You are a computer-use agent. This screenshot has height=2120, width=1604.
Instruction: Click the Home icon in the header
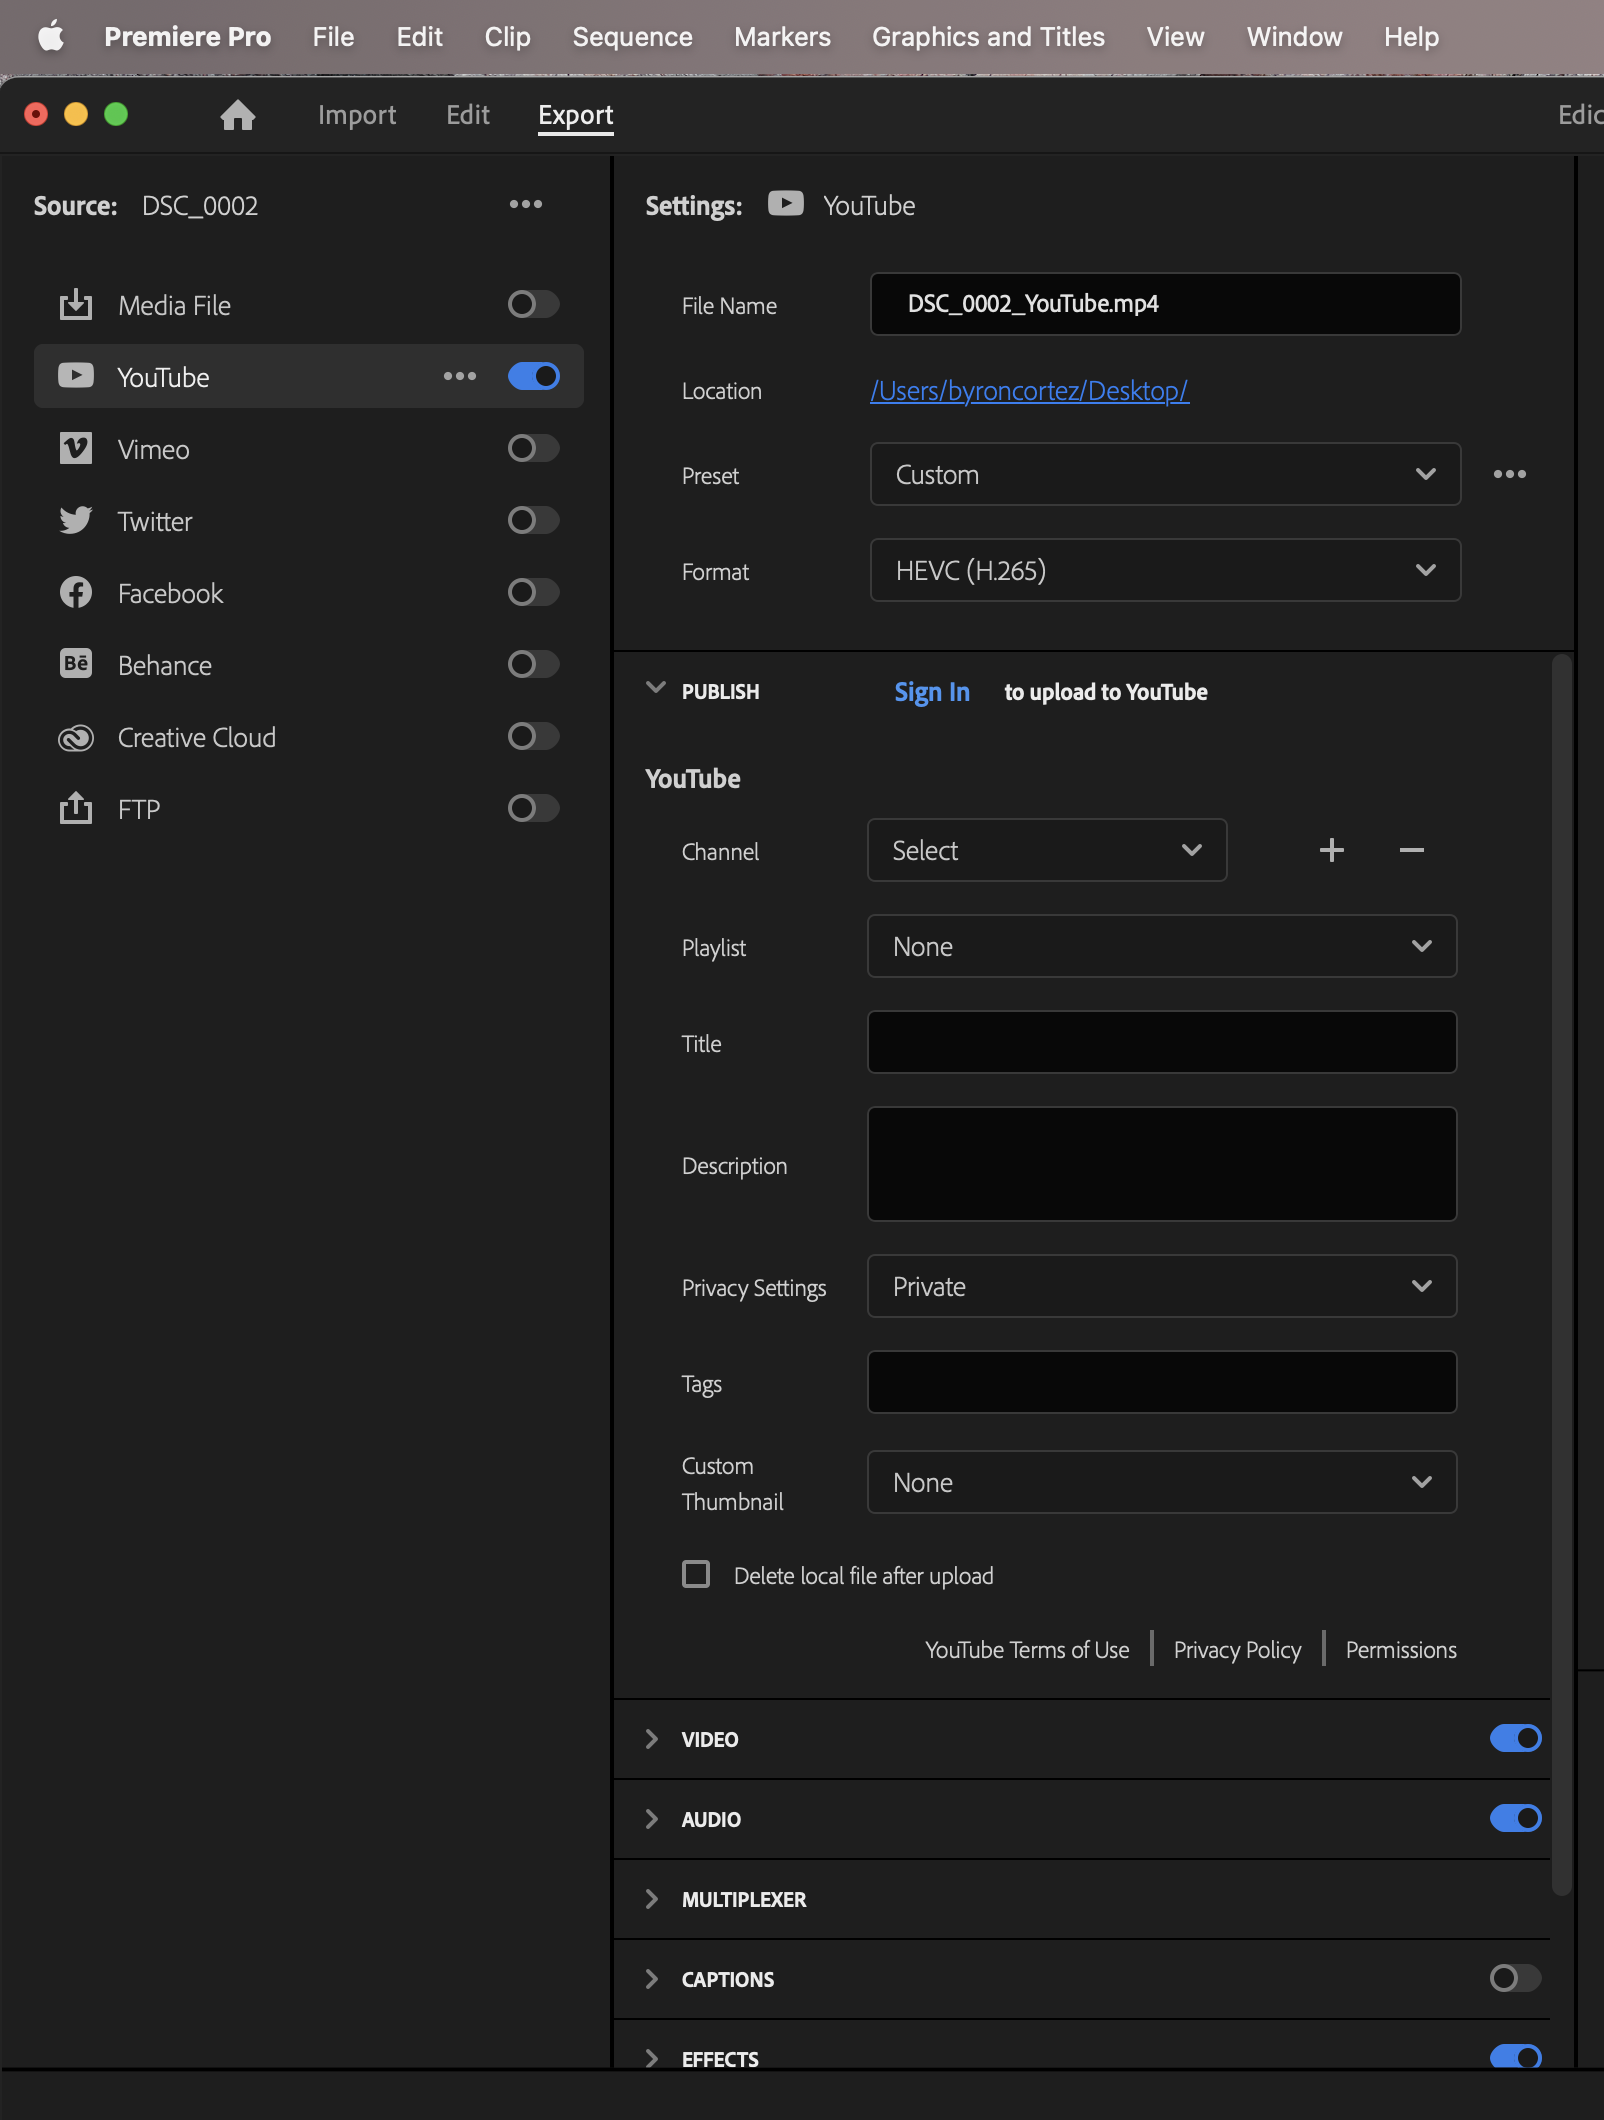238,114
